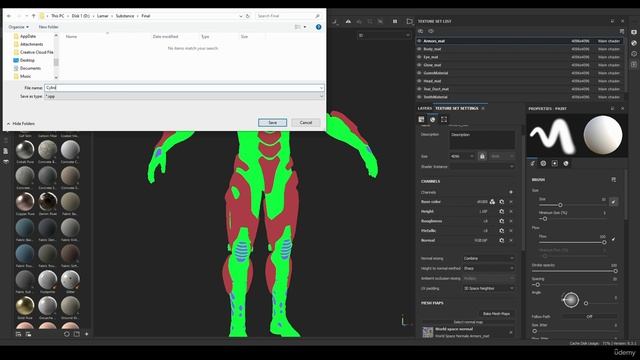Open the view options dropdown arrow

pyautogui.click(x=305, y=27)
